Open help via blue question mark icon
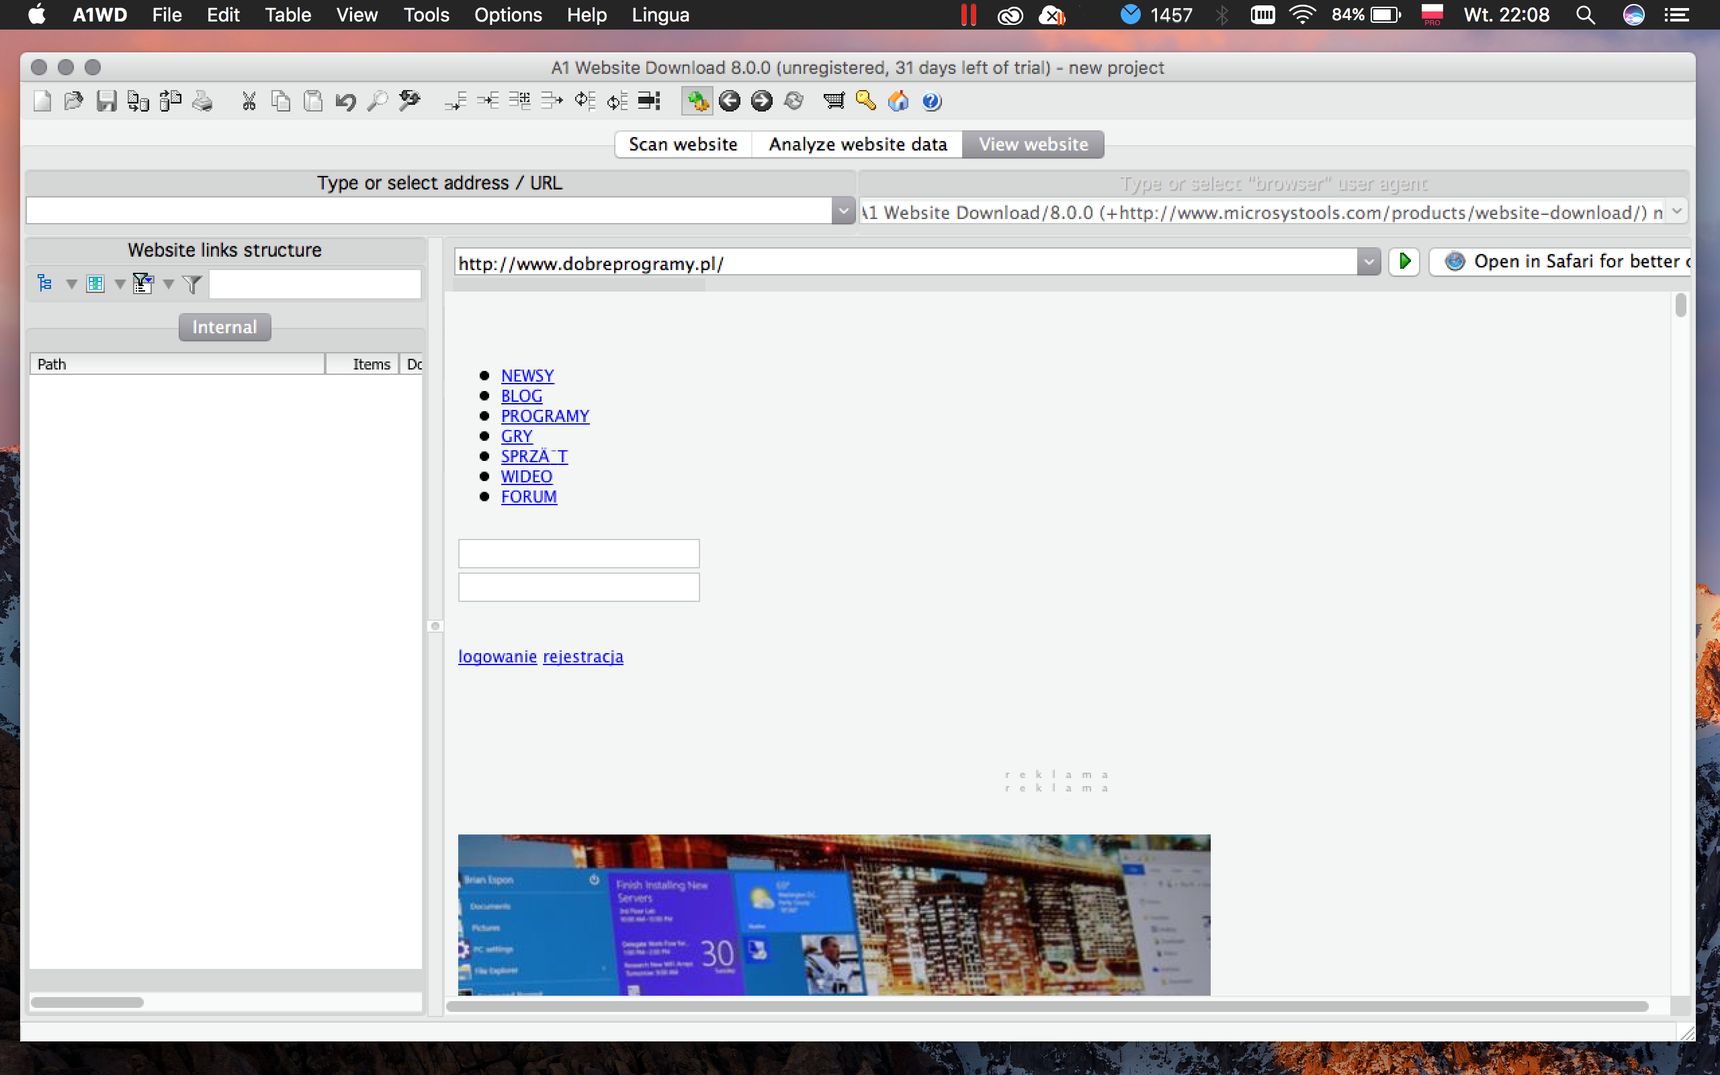This screenshot has width=1720, height=1075. [x=931, y=101]
